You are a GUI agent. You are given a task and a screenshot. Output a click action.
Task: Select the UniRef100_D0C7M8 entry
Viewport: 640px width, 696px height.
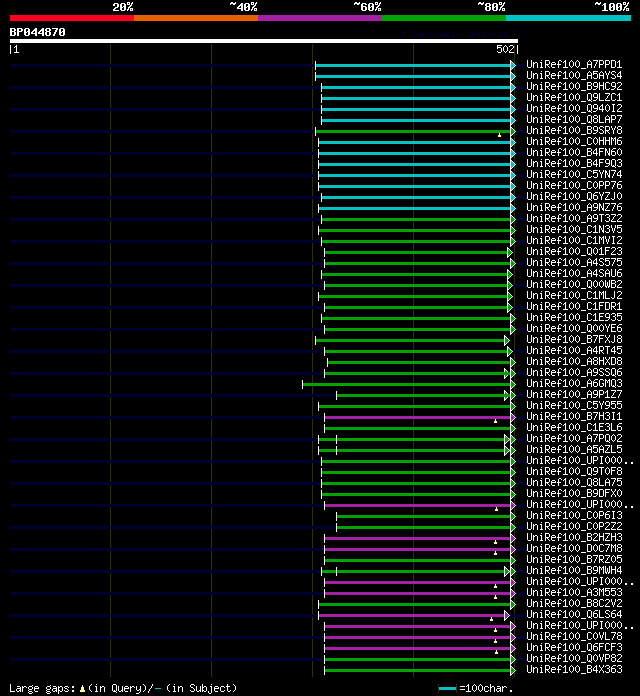click(574, 549)
